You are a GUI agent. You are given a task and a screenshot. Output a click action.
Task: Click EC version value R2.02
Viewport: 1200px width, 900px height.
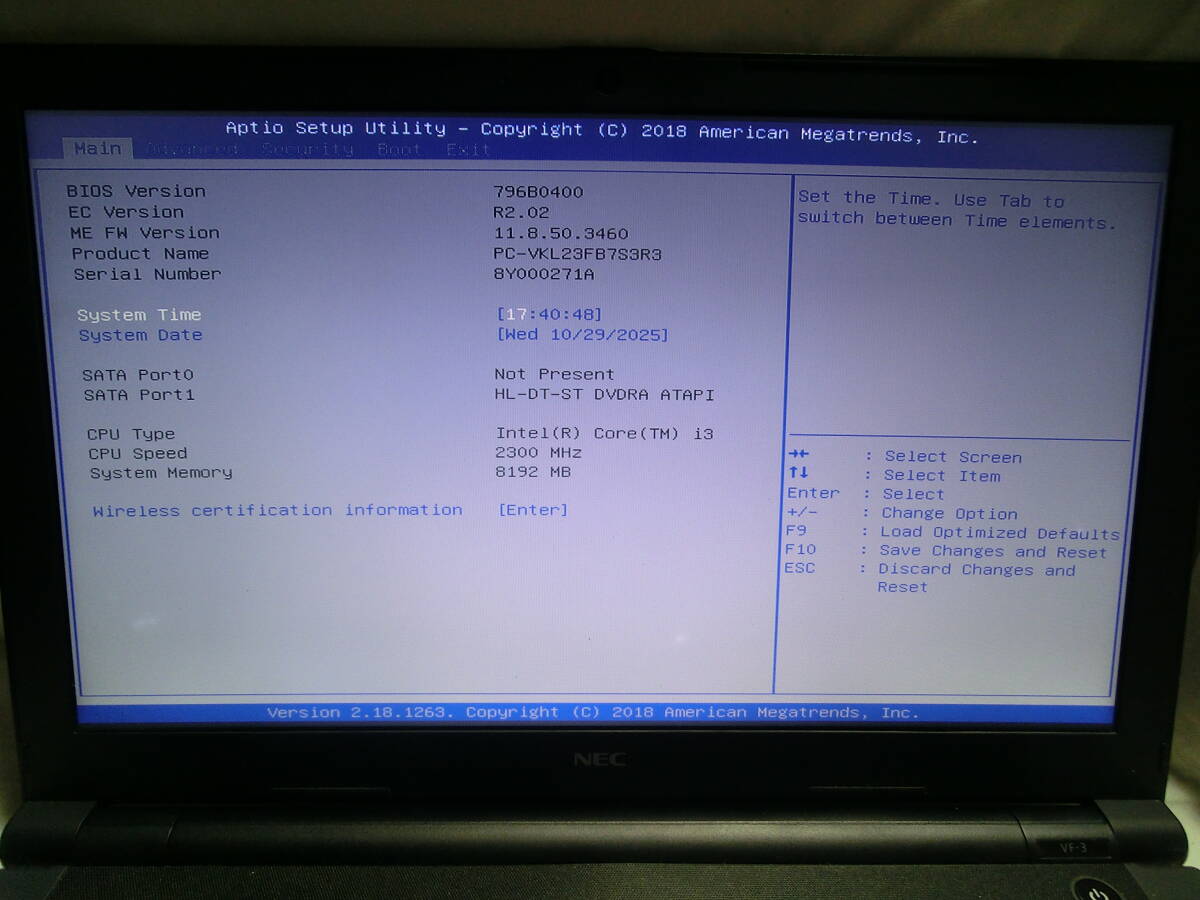pos(521,212)
